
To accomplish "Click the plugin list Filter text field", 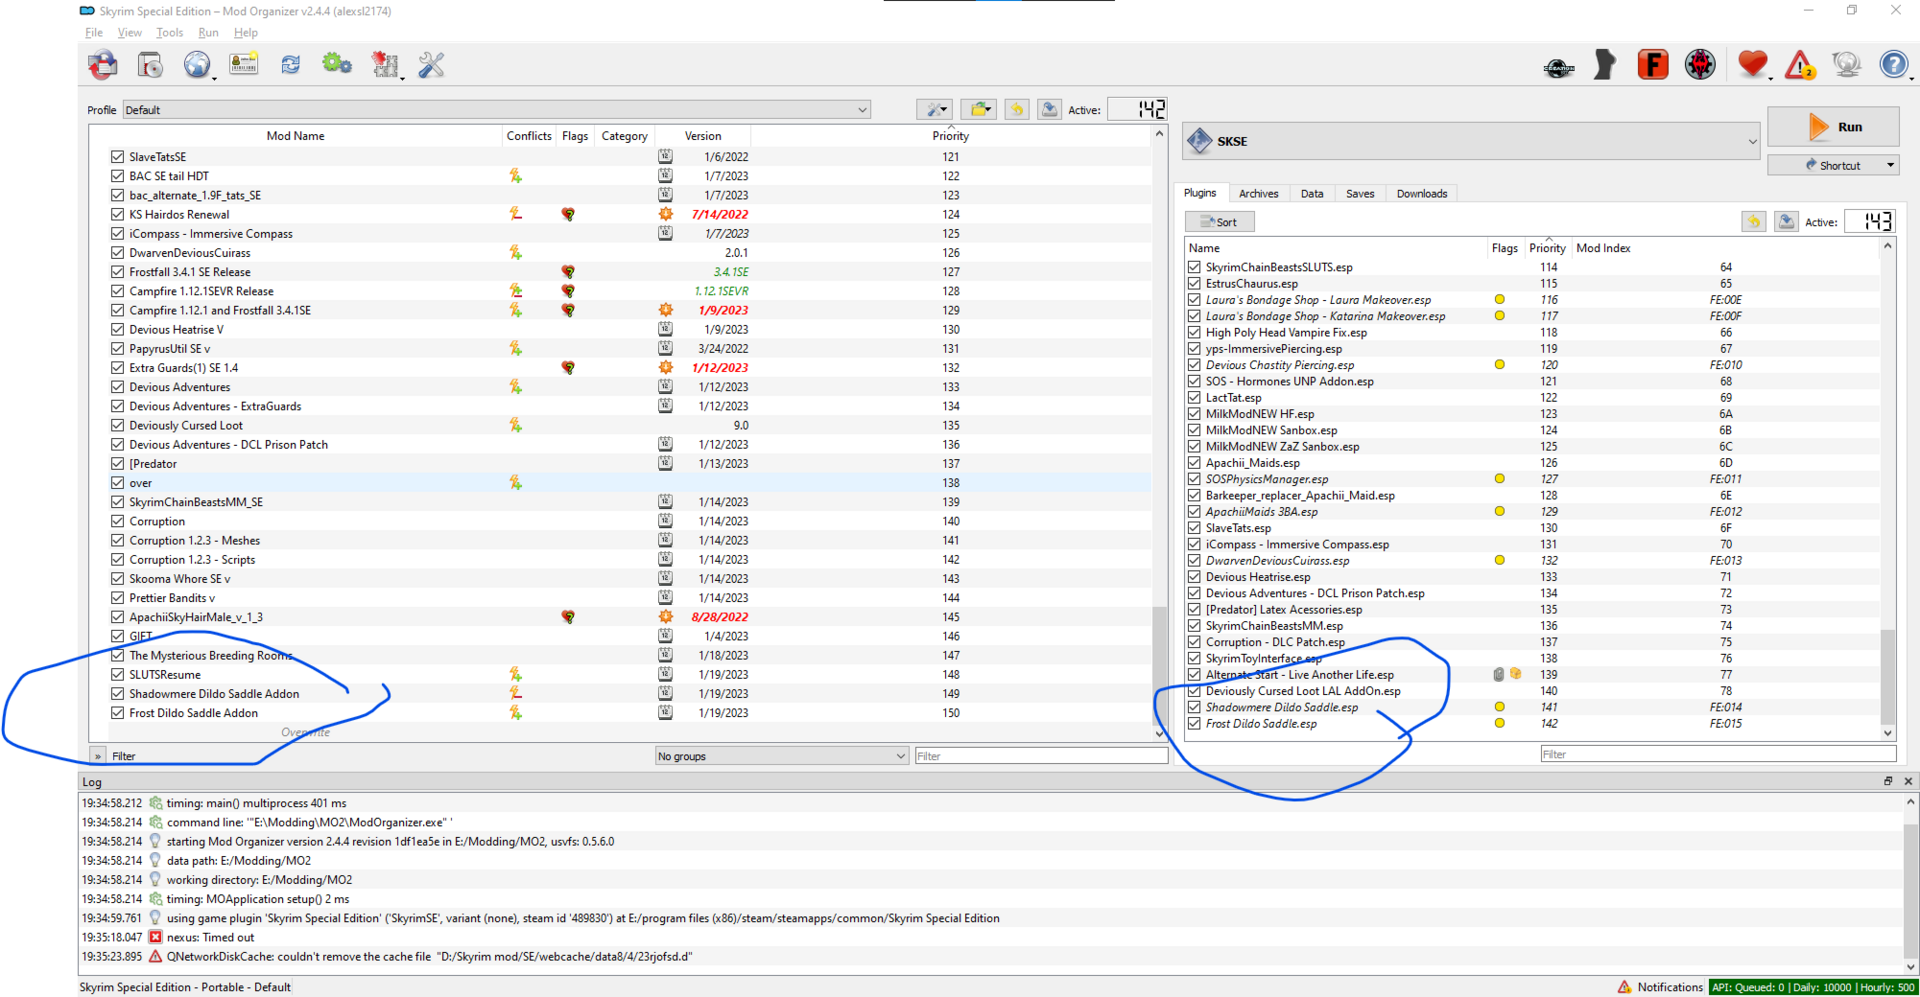I will pyautogui.click(x=1717, y=754).
